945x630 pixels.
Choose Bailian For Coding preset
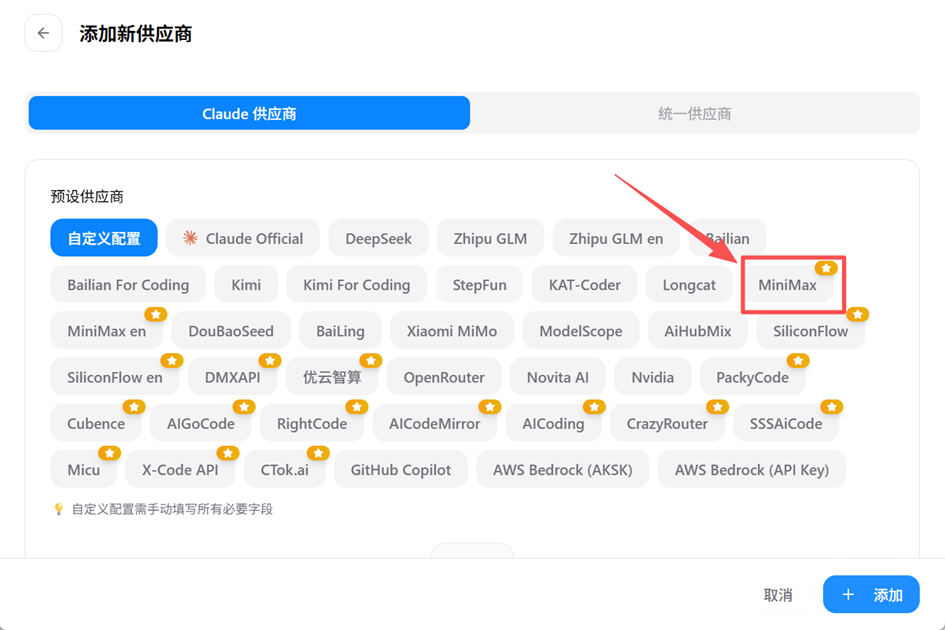coord(128,285)
